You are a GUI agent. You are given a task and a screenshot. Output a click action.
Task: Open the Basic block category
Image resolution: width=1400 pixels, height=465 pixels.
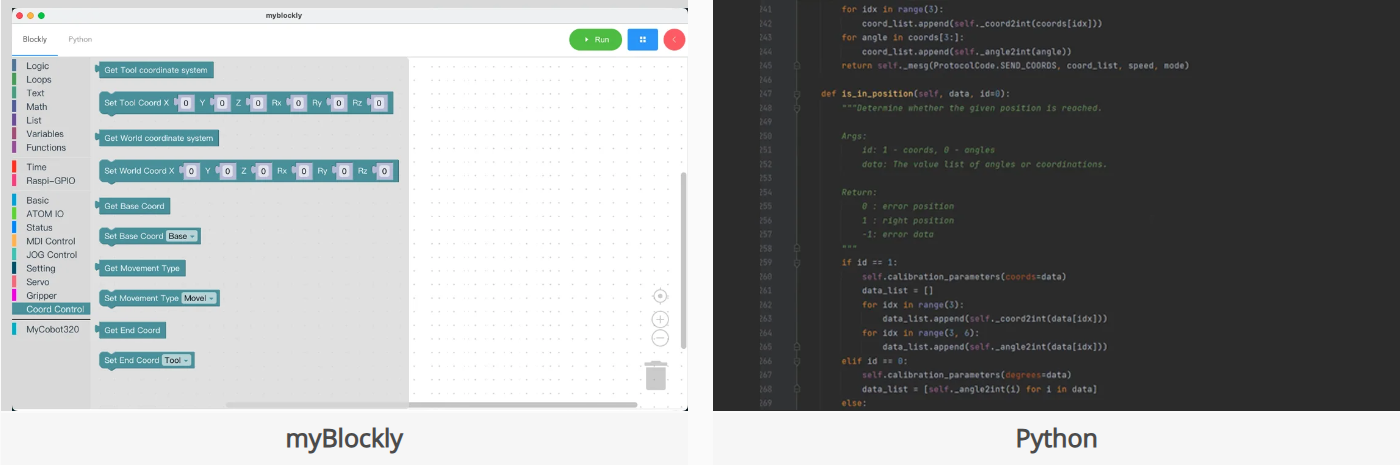(x=37, y=200)
